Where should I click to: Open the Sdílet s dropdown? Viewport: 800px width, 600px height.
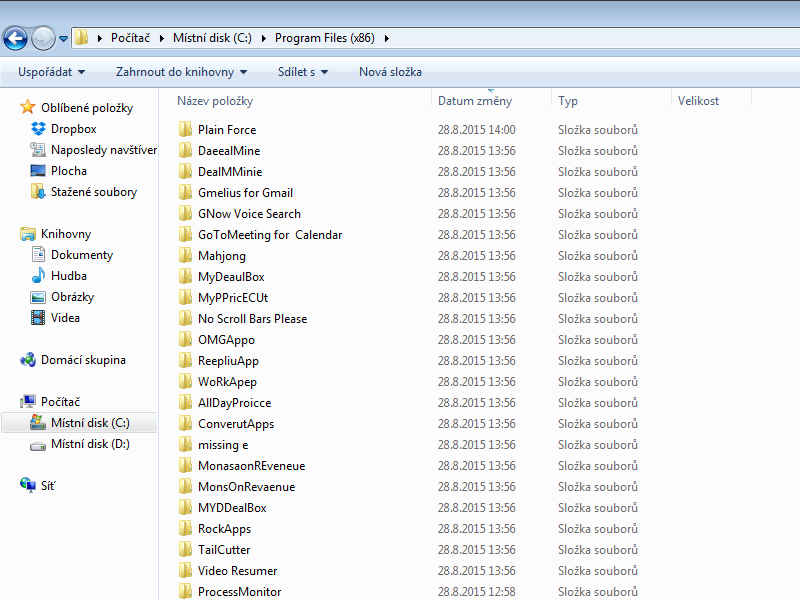(x=303, y=72)
